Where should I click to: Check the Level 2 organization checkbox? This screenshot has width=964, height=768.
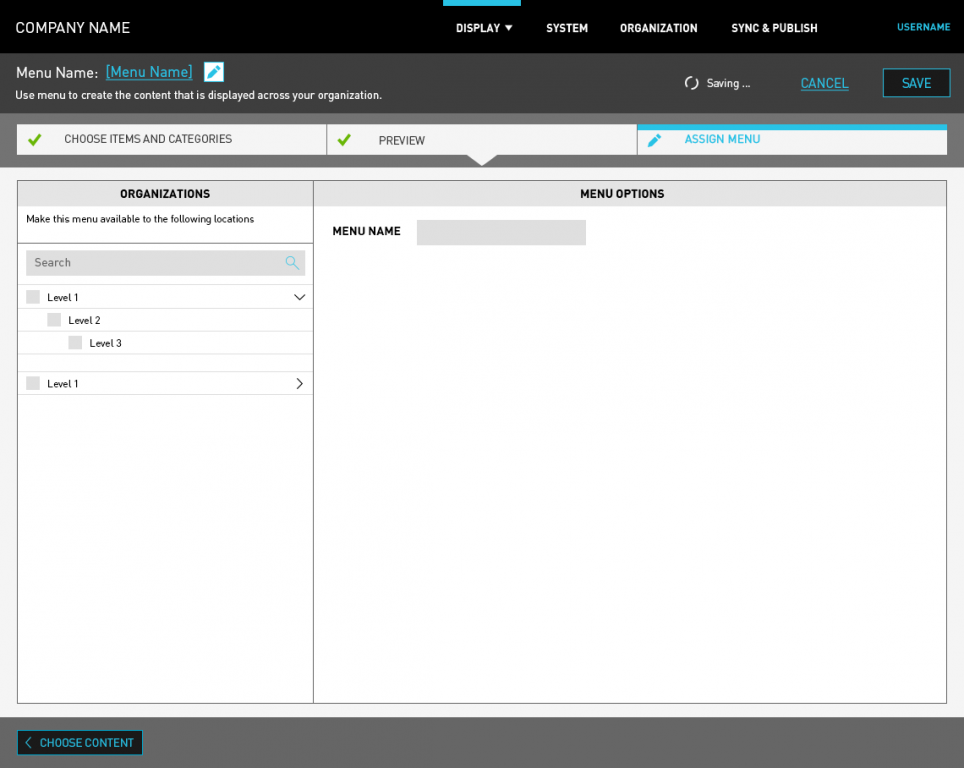coord(54,320)
